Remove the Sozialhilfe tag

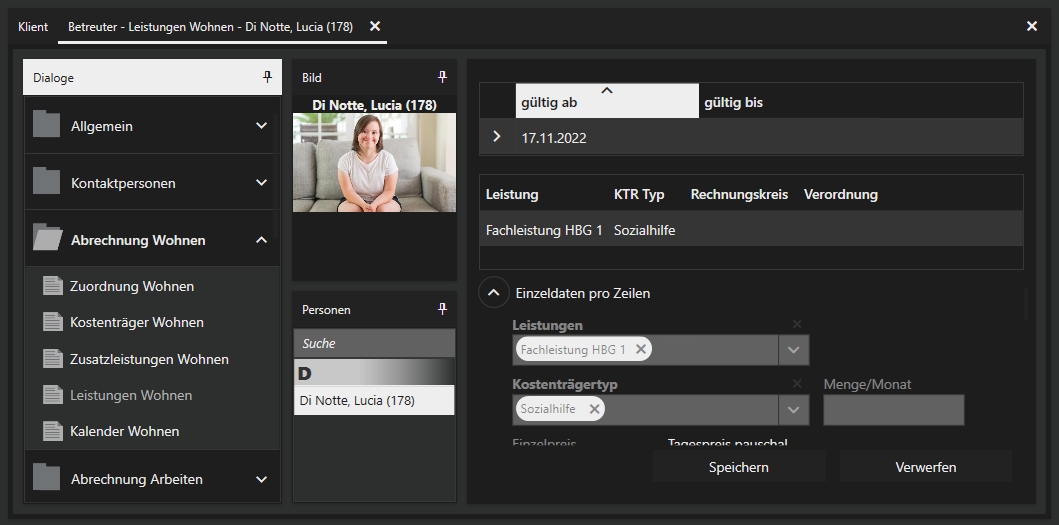point(595,409)
